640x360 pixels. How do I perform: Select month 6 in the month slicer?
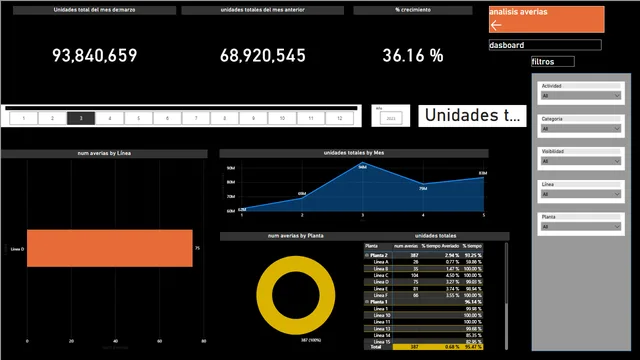click(167, 118)
